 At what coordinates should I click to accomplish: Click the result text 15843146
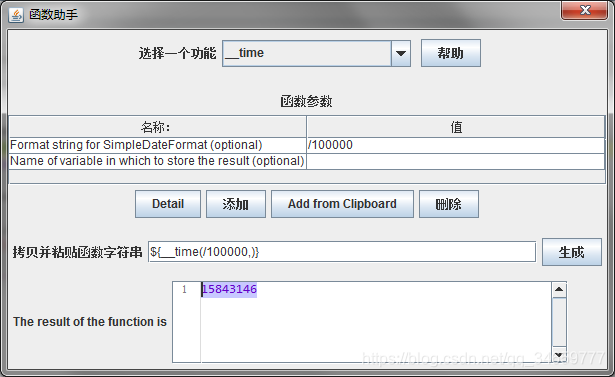(x=229, y=290)
